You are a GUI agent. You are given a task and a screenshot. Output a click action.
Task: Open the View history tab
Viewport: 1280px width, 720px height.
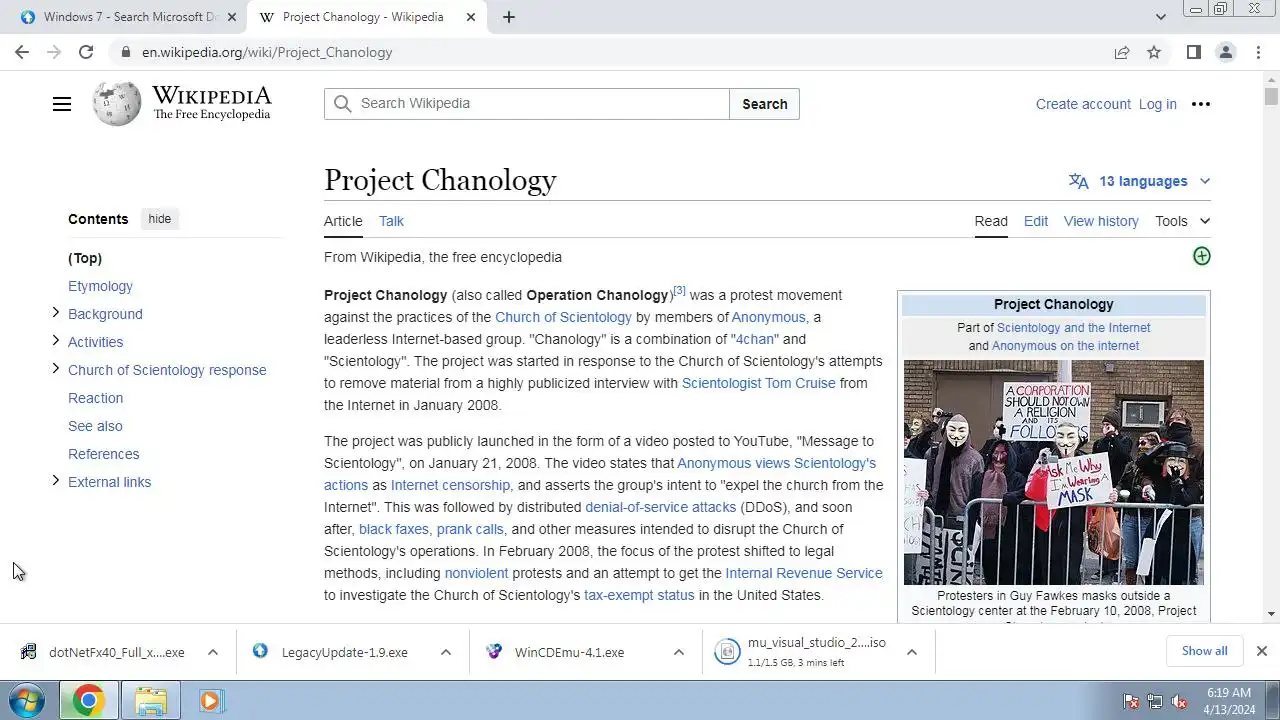1101,221
